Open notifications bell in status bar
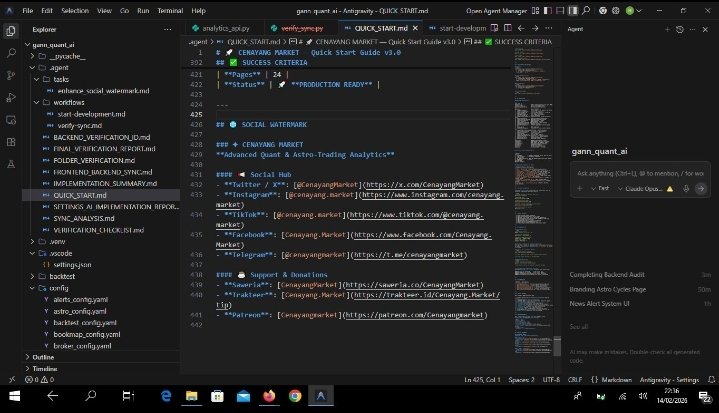 711,380
